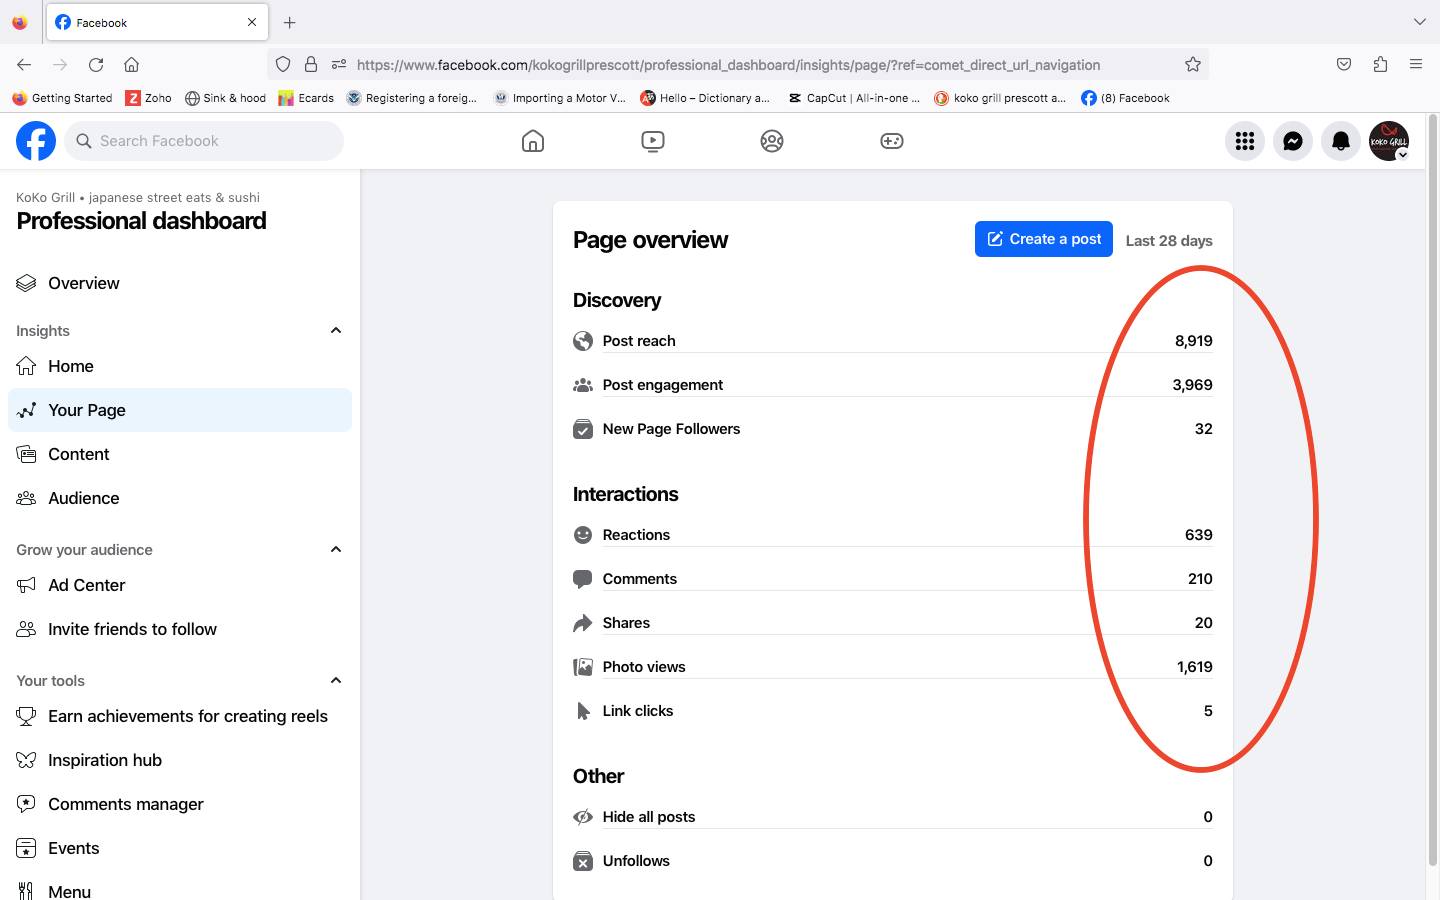Go to Facebook home icon
The height and width of the screenshot is (900, 1440).
(533, 141)
